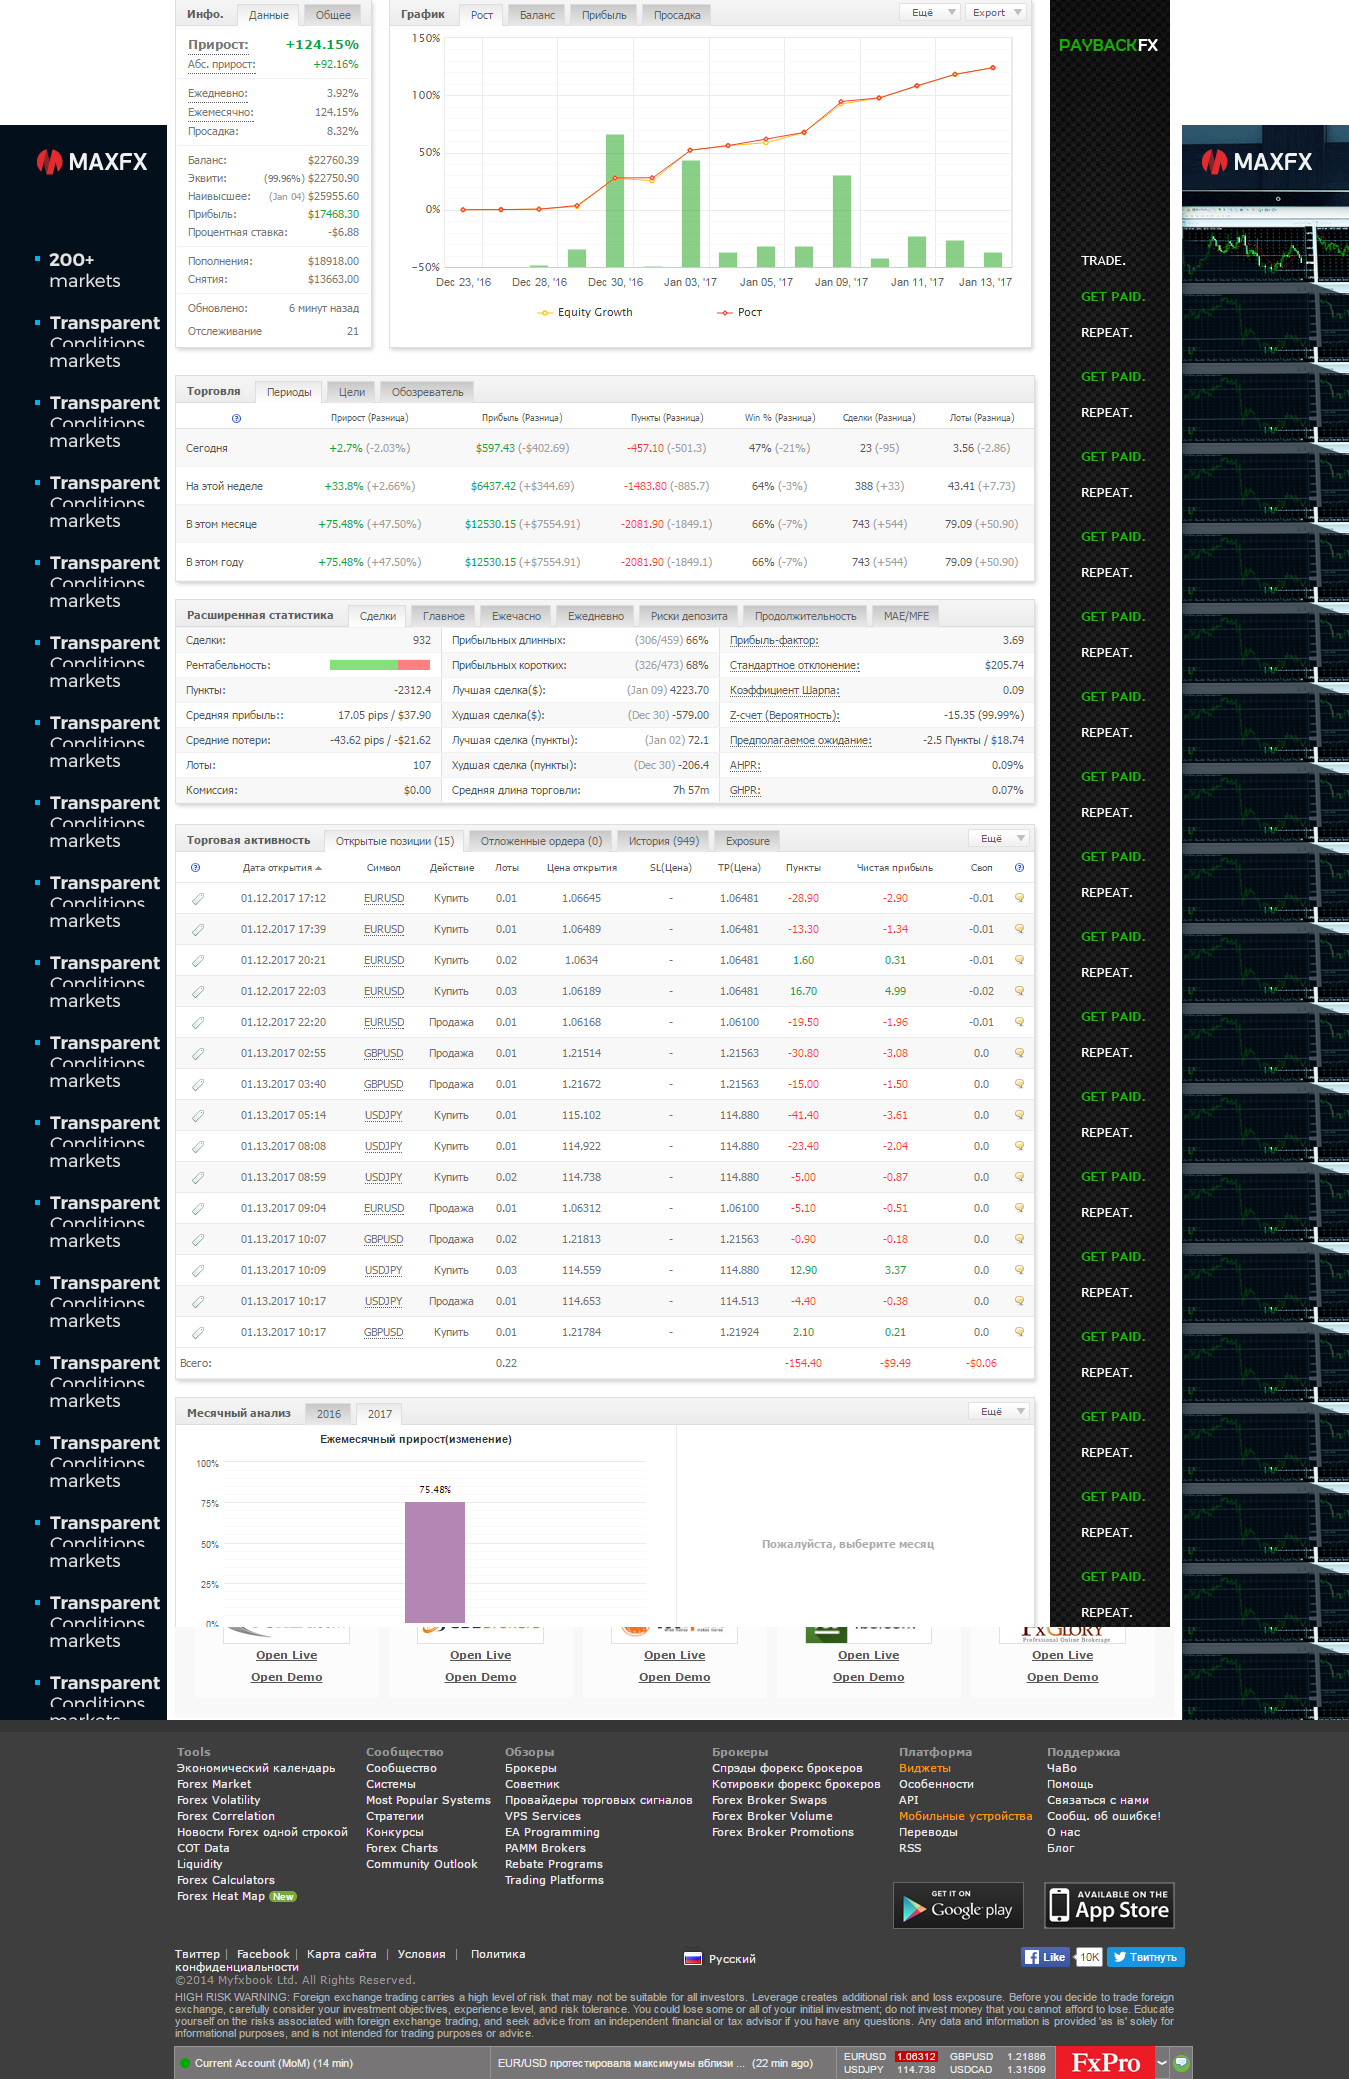This screenshot has width=1349, height=2079.
Task: Click the Абс. прирост label
Action: (x=222, y=64)
